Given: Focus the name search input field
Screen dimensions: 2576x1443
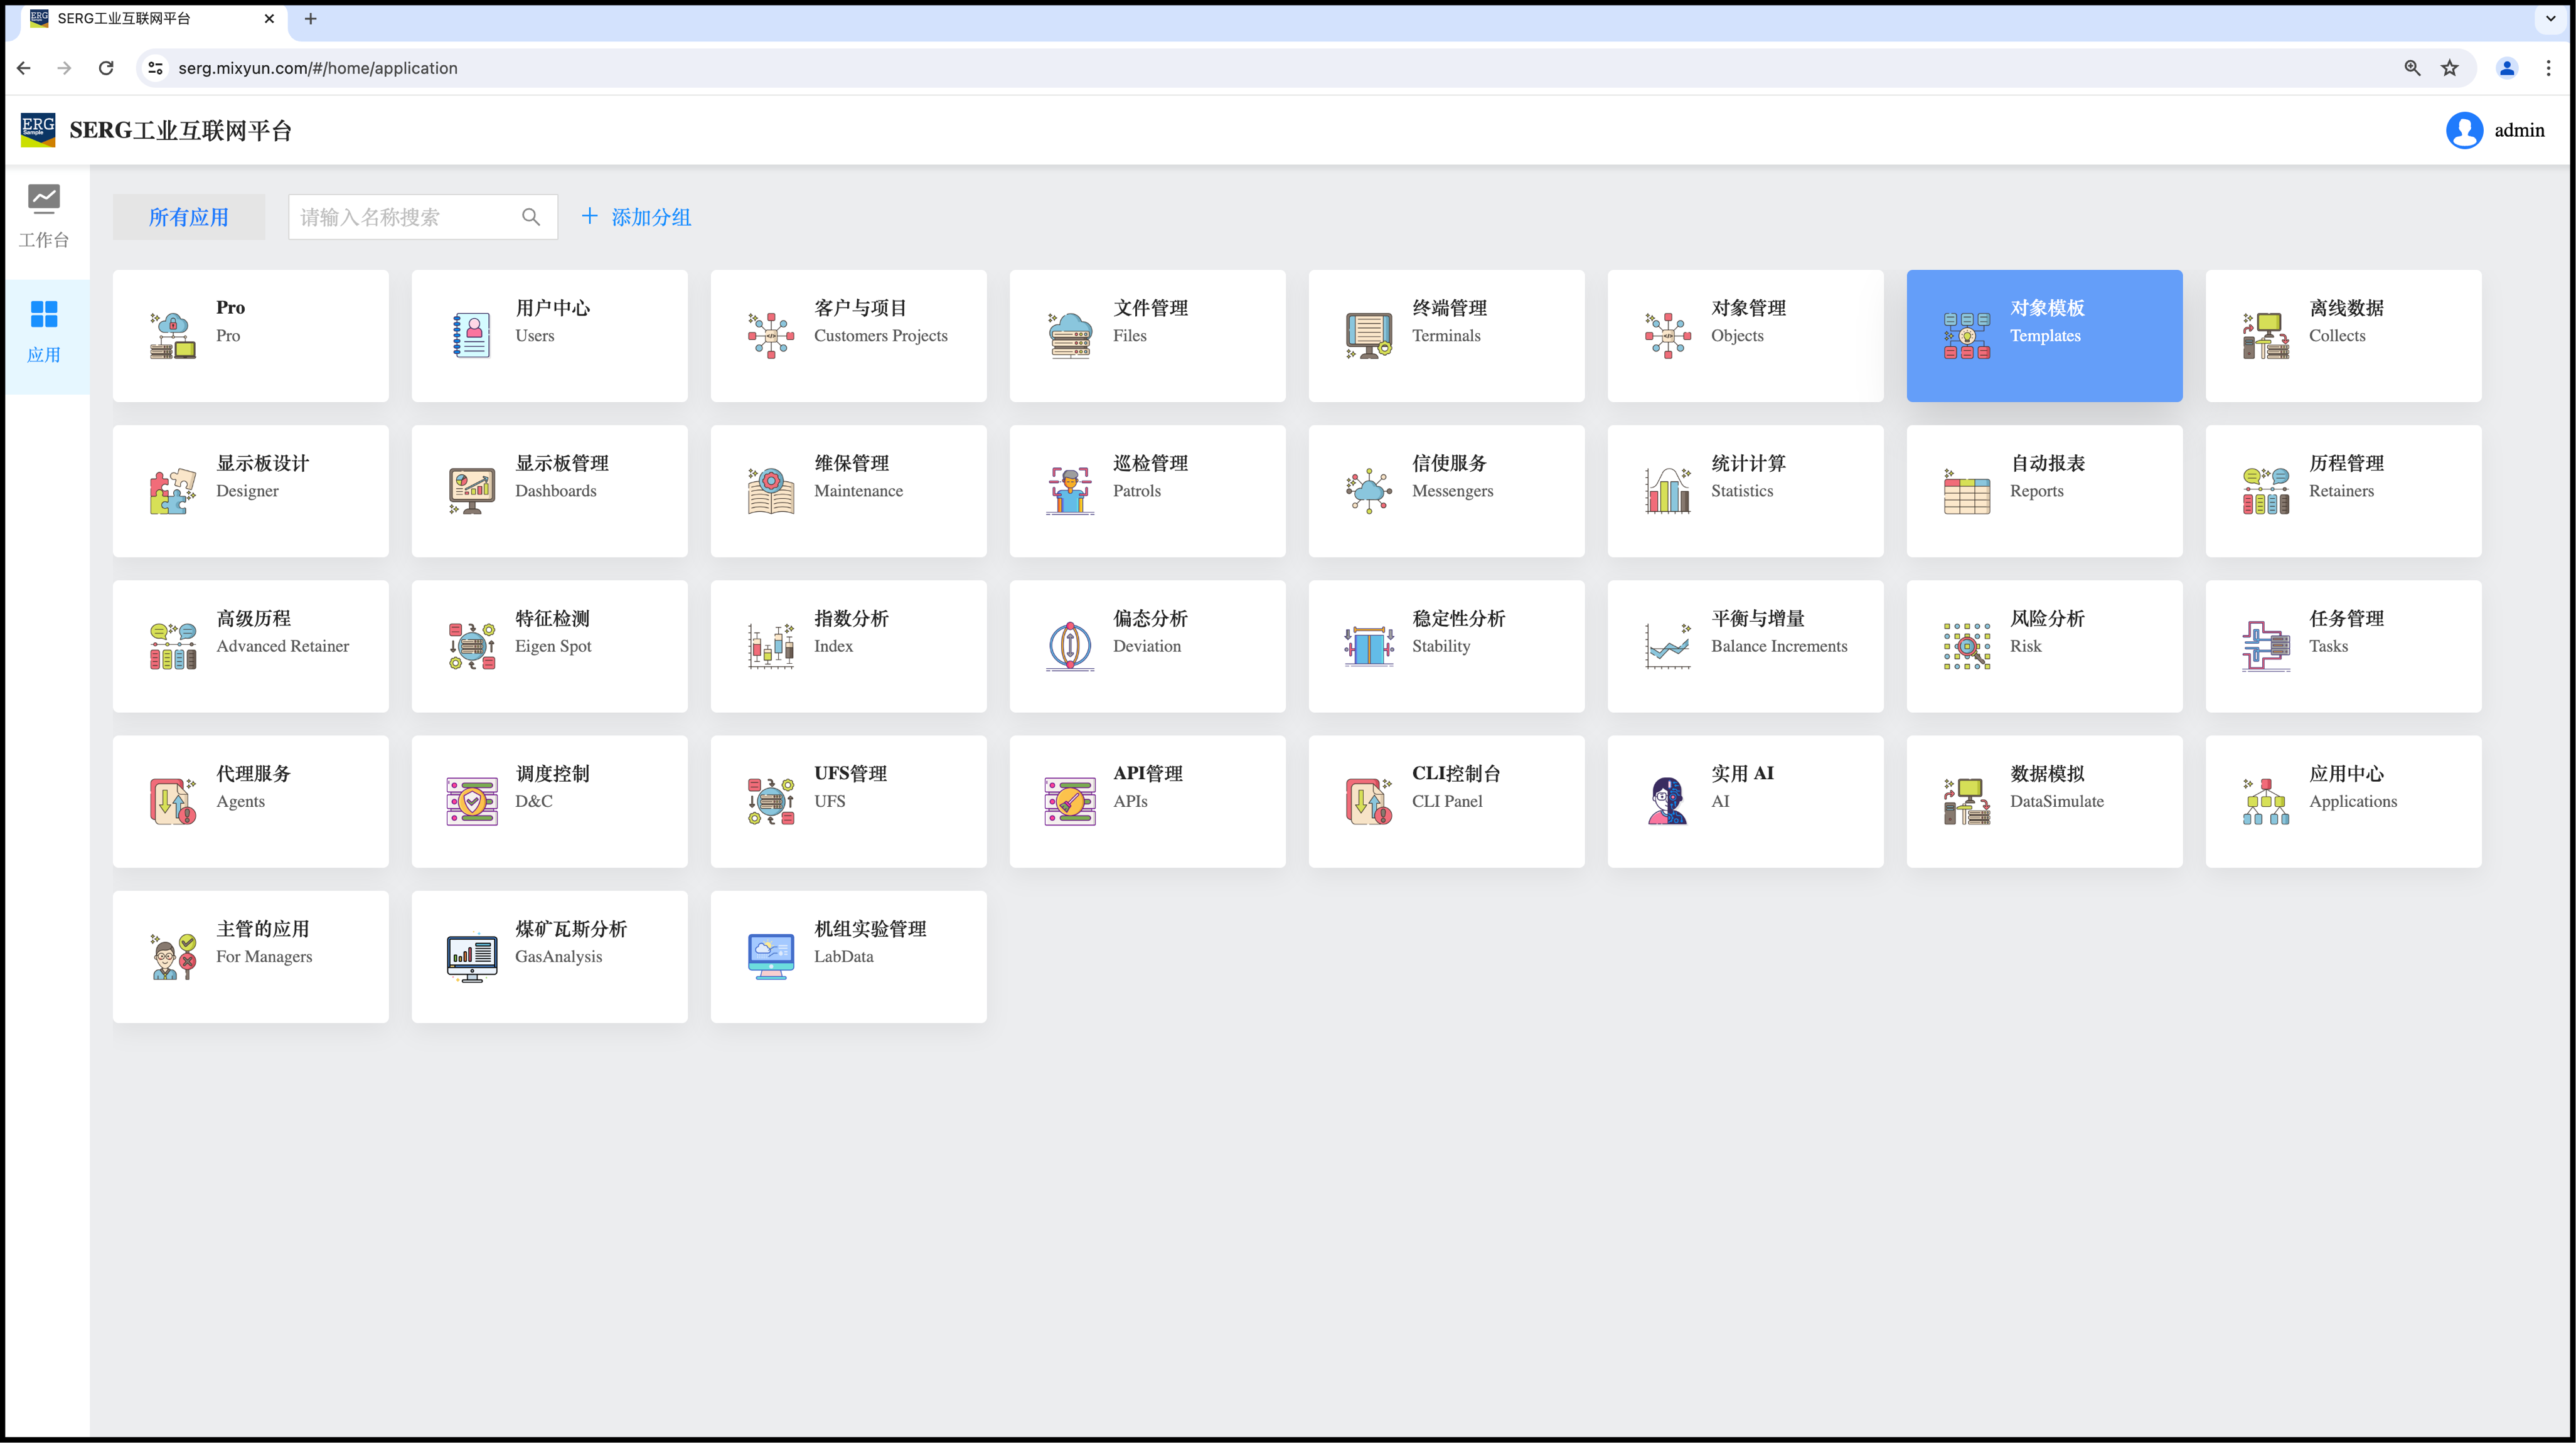Looking at the screenshot, I should click(405, 217).
